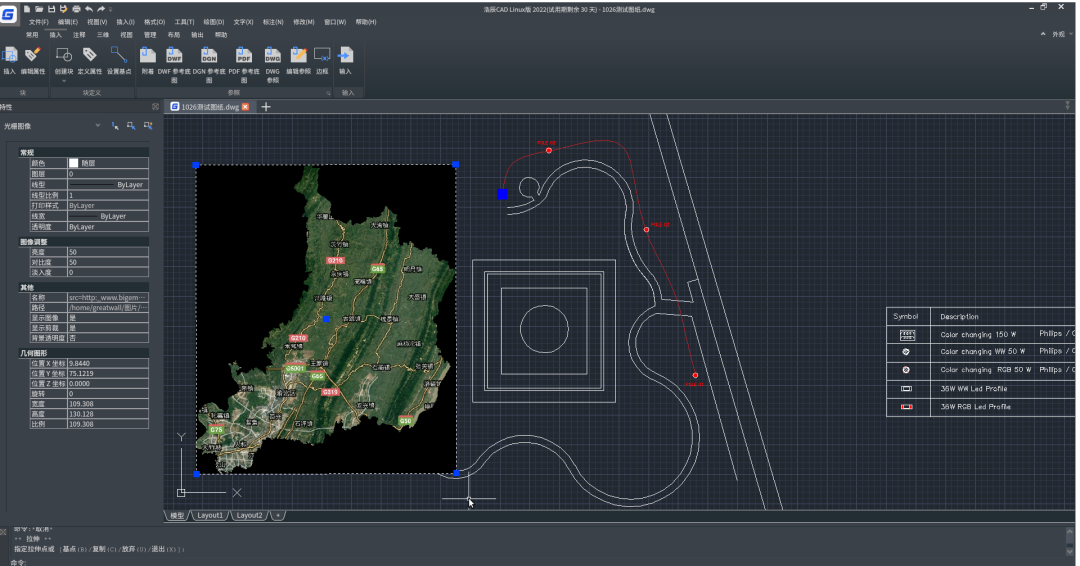Screen dimensions: 1080x566
Task: Switch to the 注释 ribbon tab
Action: coord(79,34)
